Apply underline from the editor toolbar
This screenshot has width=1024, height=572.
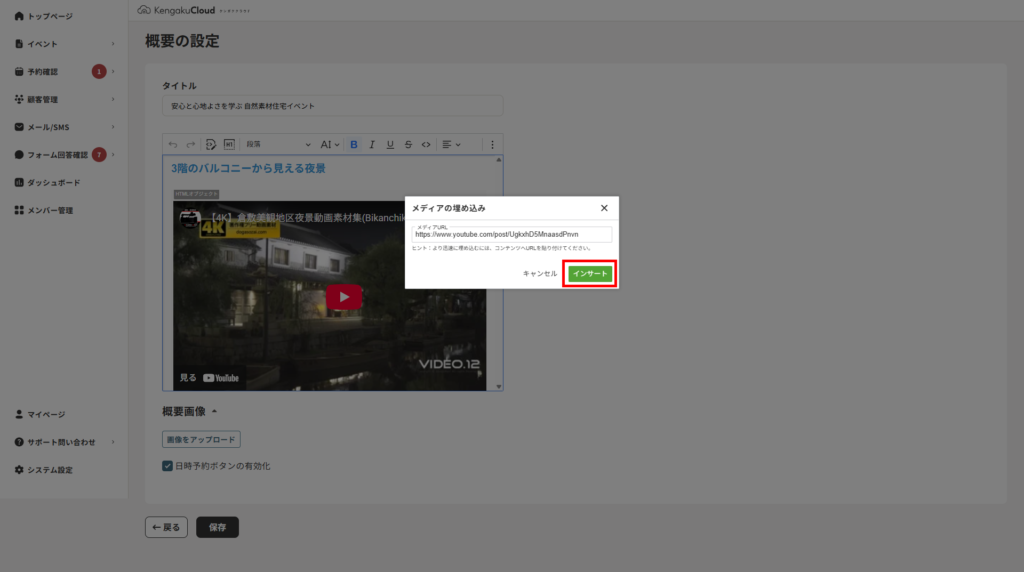390,144
